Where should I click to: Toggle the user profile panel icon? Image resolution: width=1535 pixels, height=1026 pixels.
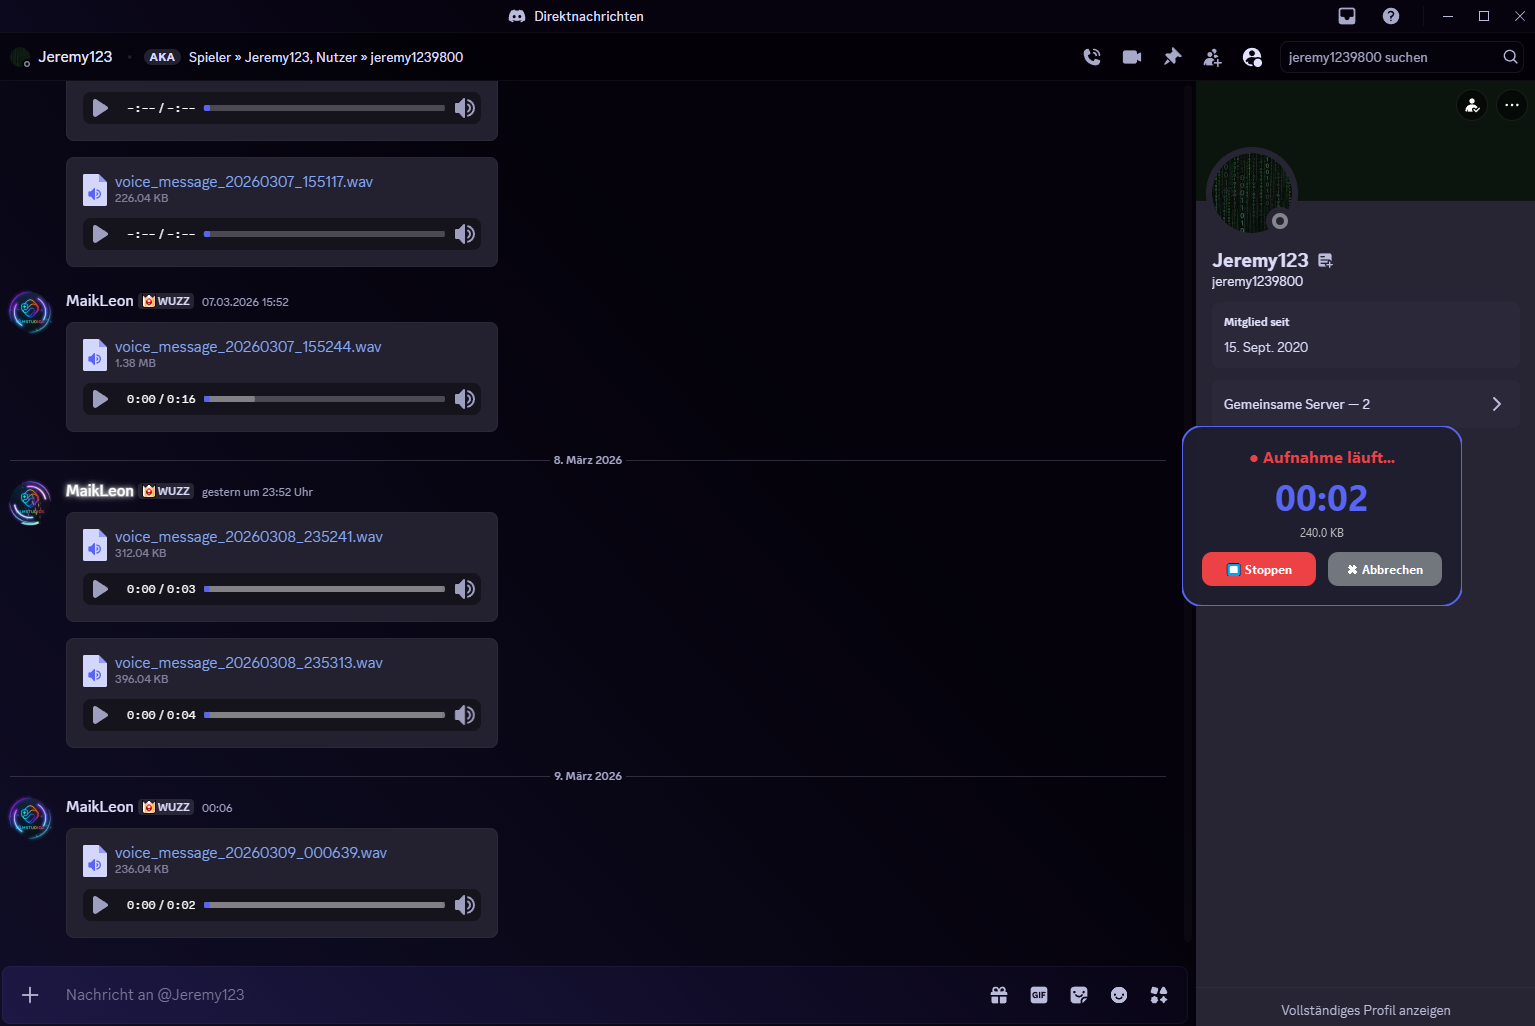click(x=1252, y=57)
